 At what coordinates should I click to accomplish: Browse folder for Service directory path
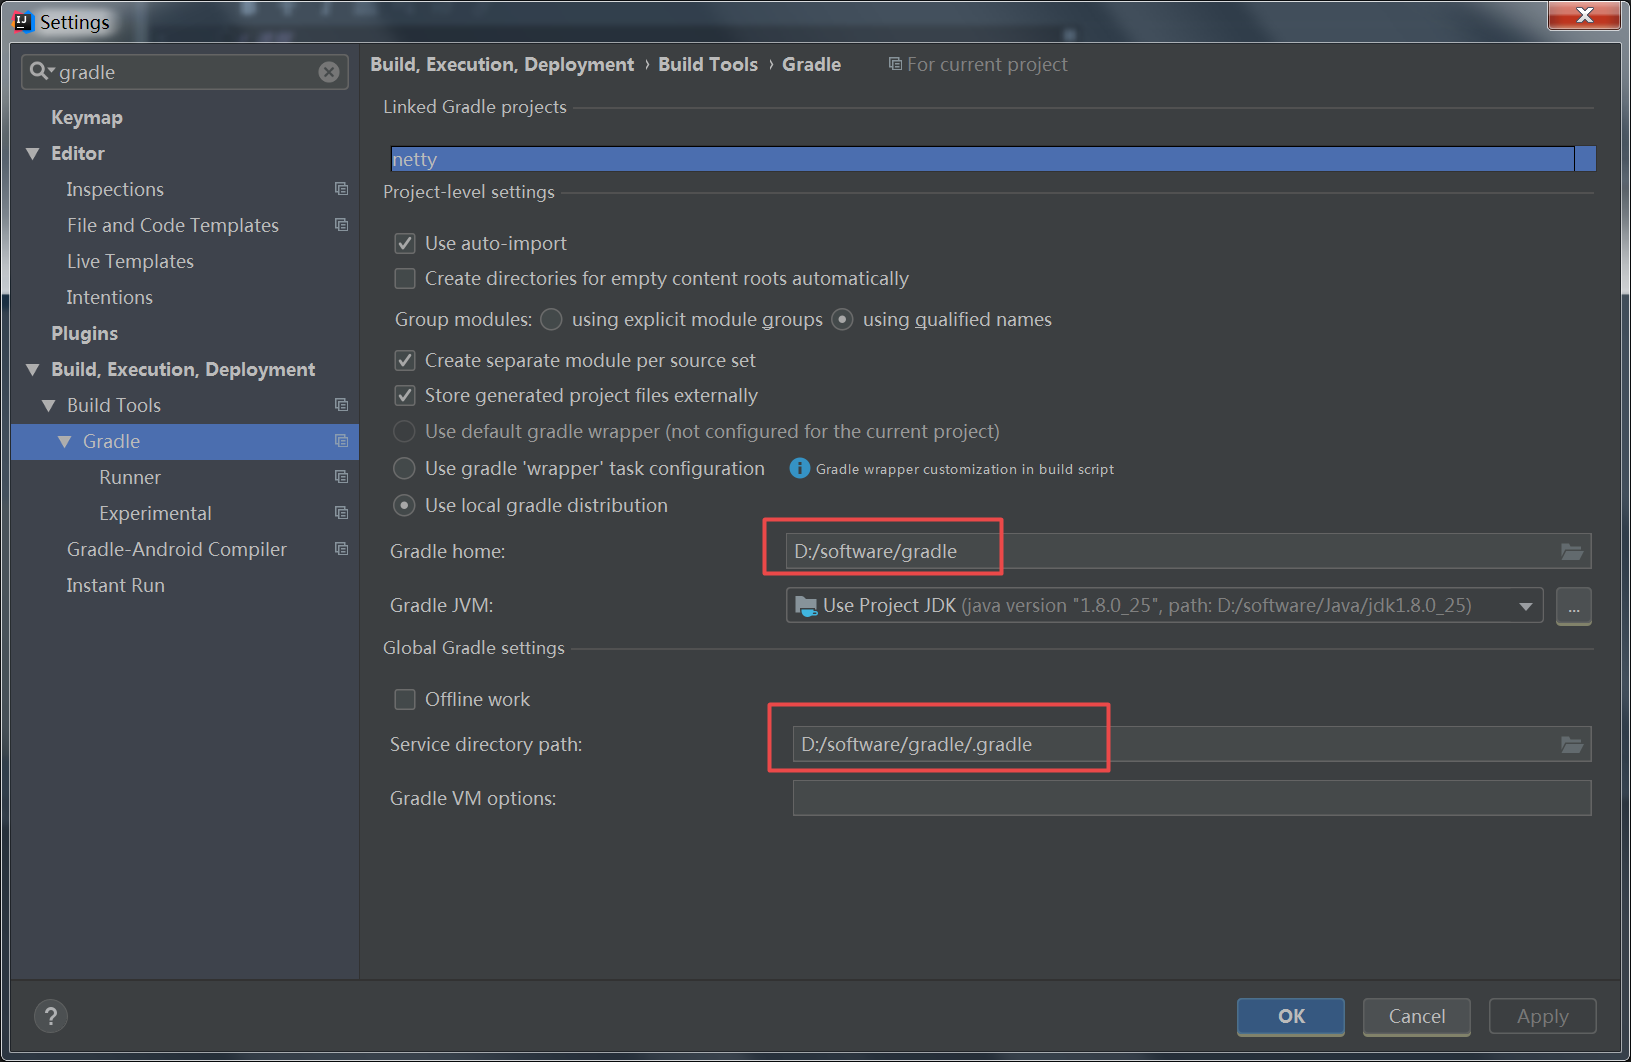(x=1572, y=744)
